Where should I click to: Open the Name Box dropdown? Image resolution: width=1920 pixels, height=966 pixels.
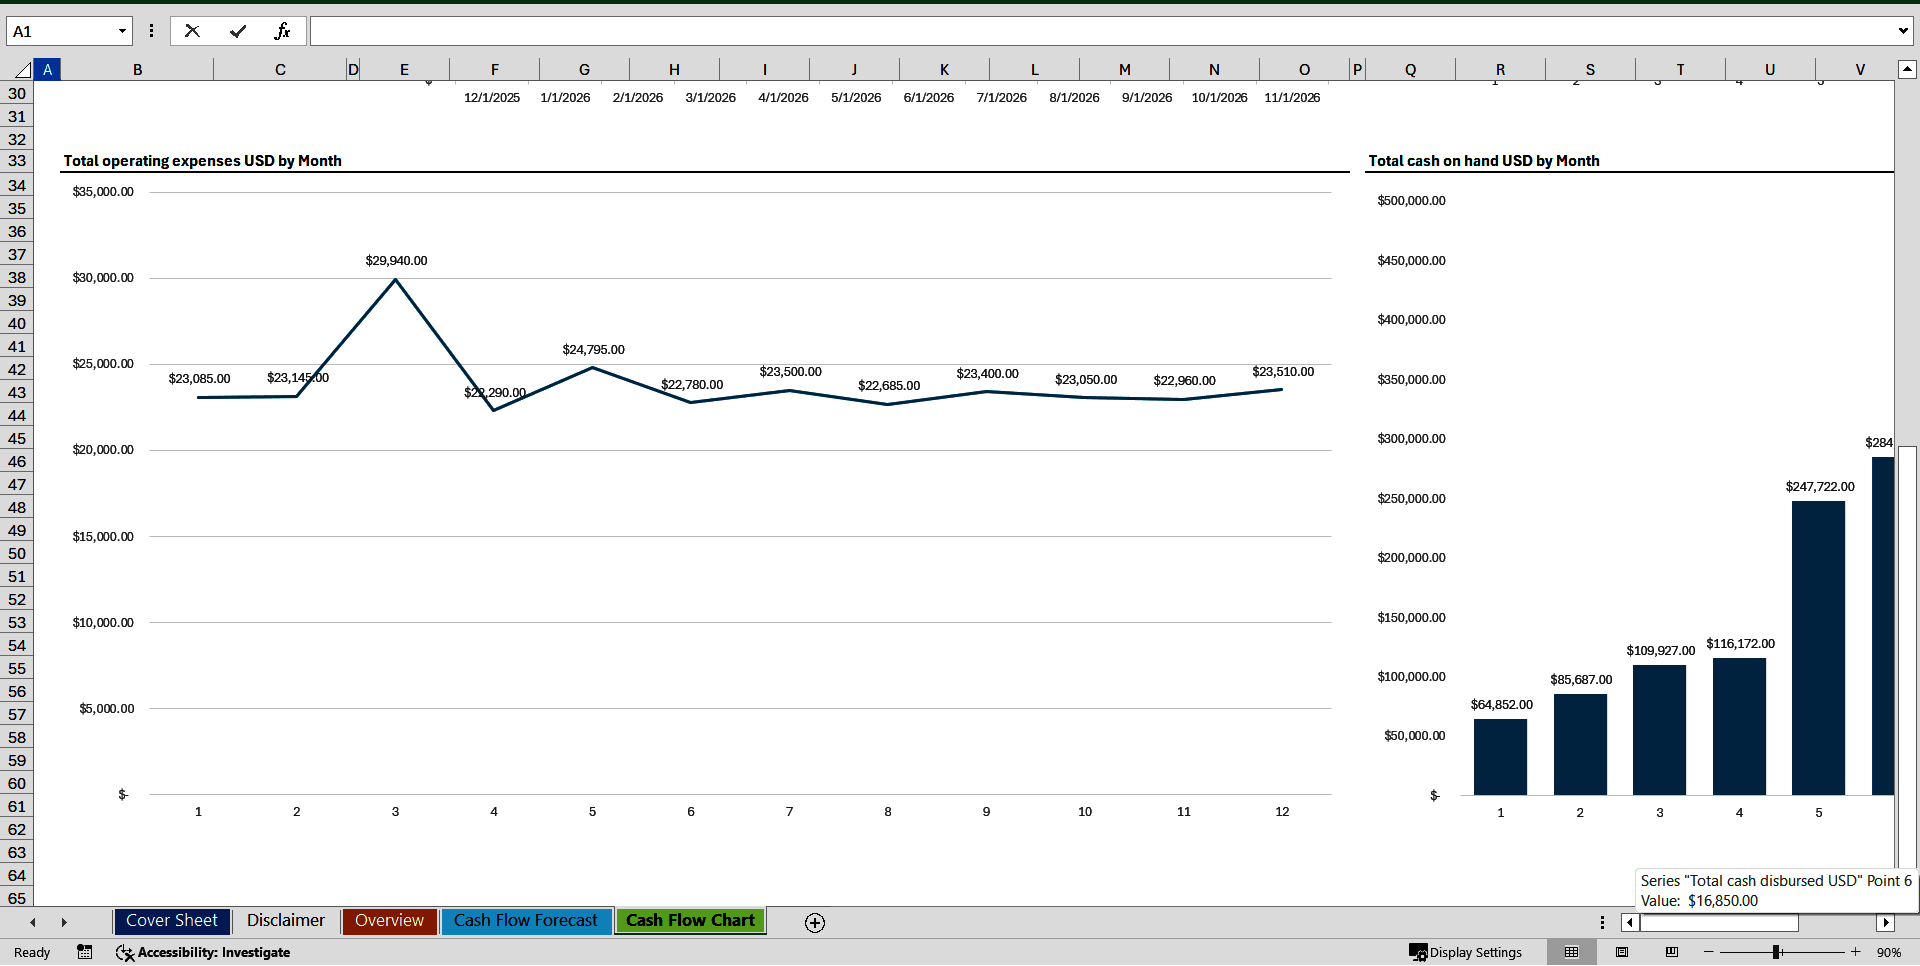click(122, 31)
